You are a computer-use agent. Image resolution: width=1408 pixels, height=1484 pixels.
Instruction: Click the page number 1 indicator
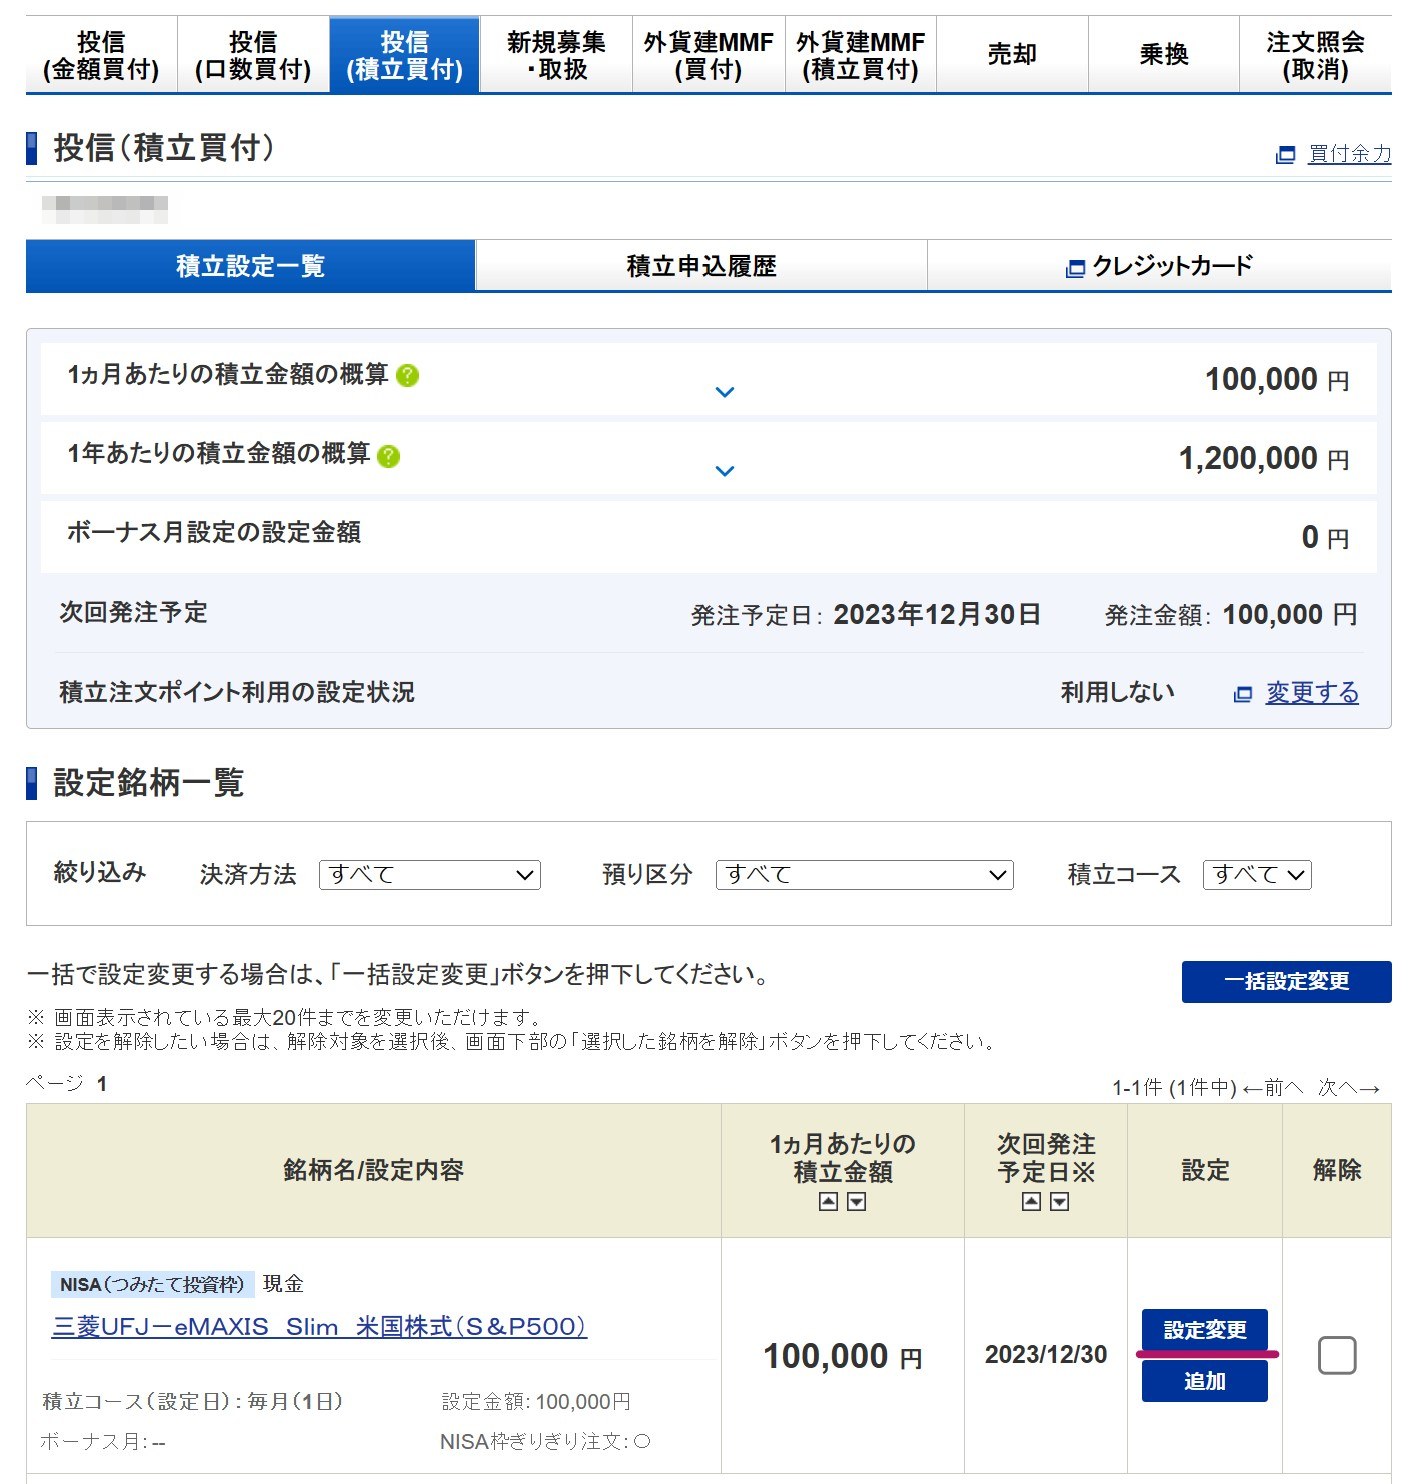tap(102, 1084)
